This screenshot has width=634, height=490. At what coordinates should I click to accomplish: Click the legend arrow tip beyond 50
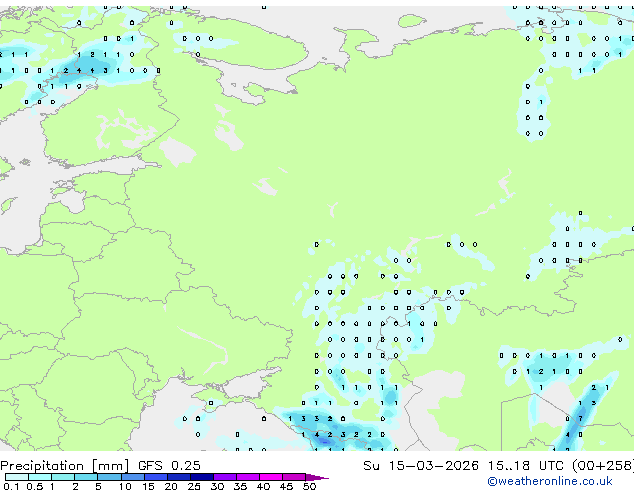[x=317, y=477]
